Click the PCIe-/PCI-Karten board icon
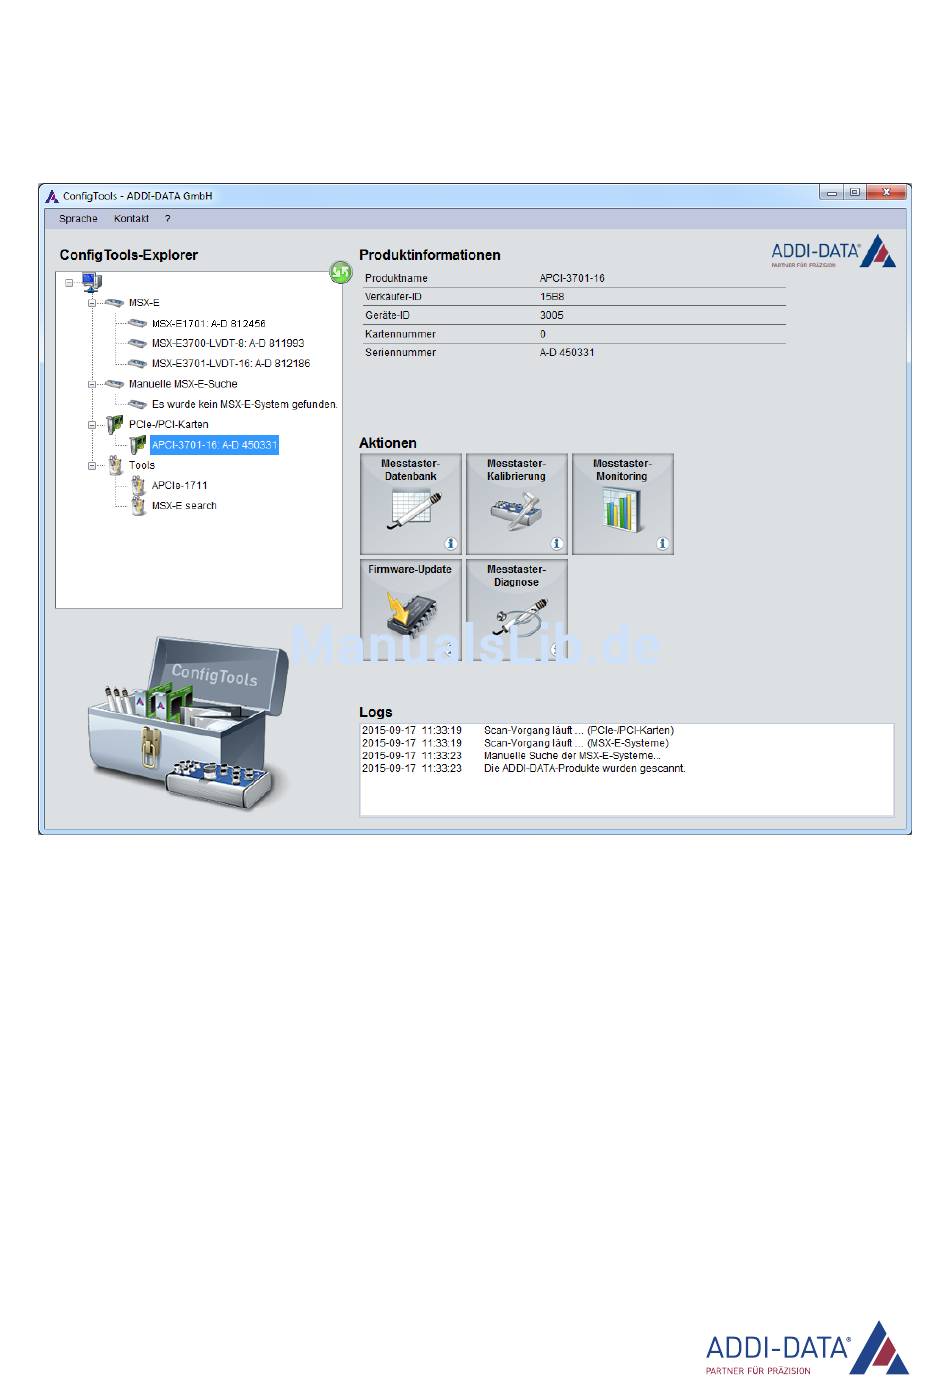The width and height of the screenshot is (950, 1397). click(x=114, y=424)
